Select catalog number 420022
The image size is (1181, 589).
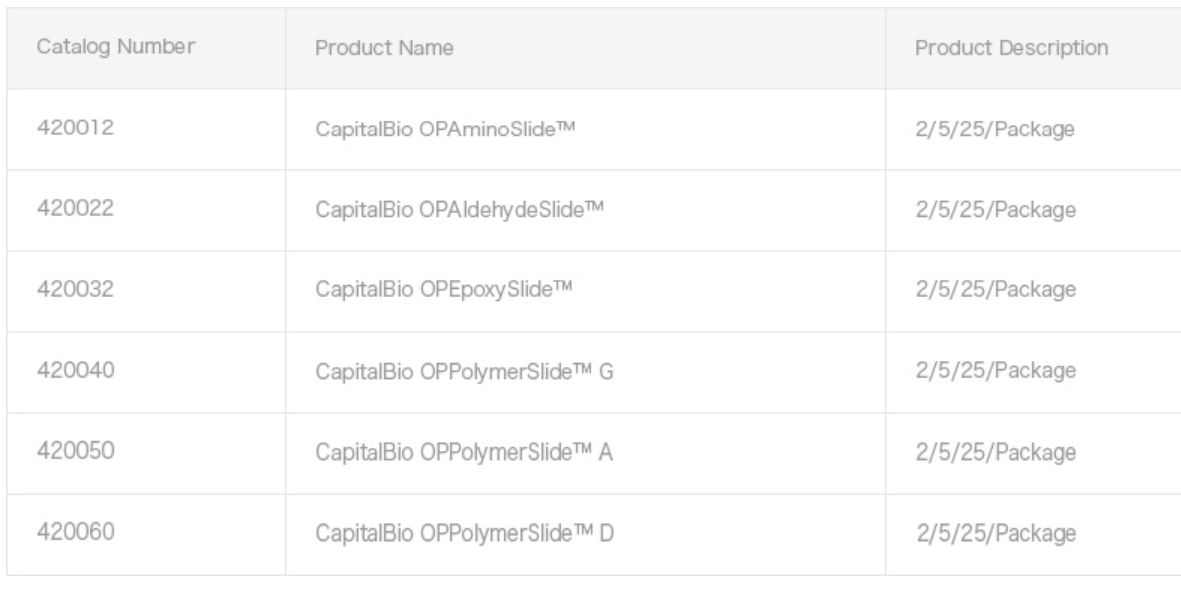[x=75, y=208]
